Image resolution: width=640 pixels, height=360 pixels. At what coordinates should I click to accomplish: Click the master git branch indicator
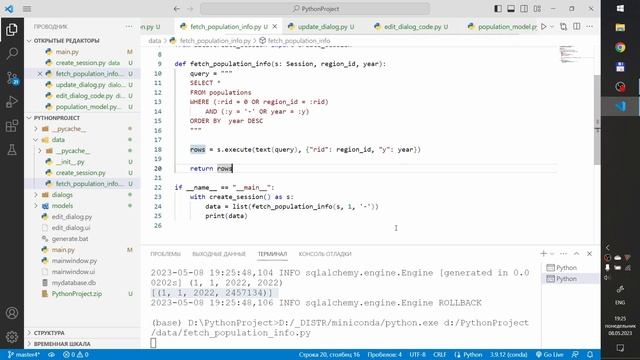pyautogui.click(x=24, y=355)
